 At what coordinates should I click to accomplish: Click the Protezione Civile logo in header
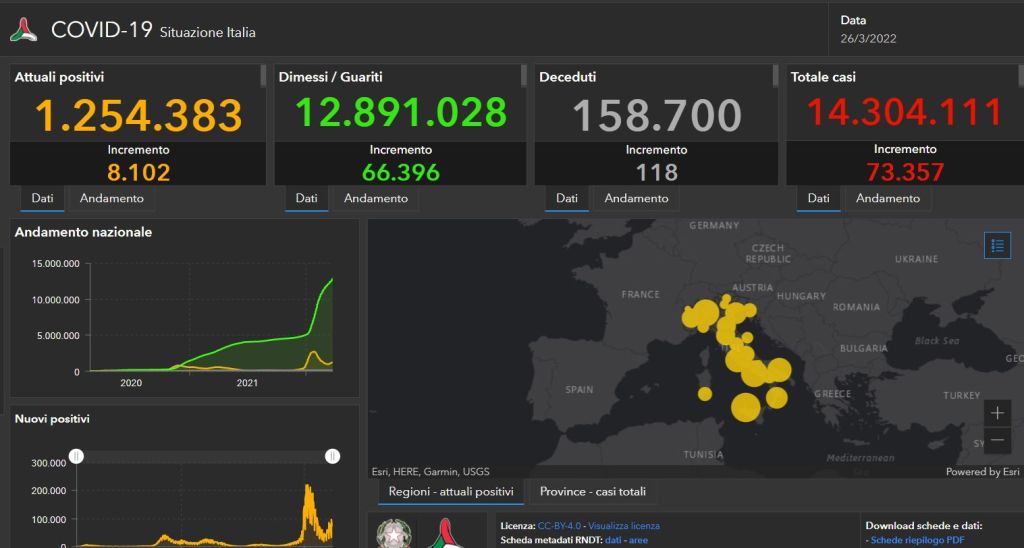(23, 30)
